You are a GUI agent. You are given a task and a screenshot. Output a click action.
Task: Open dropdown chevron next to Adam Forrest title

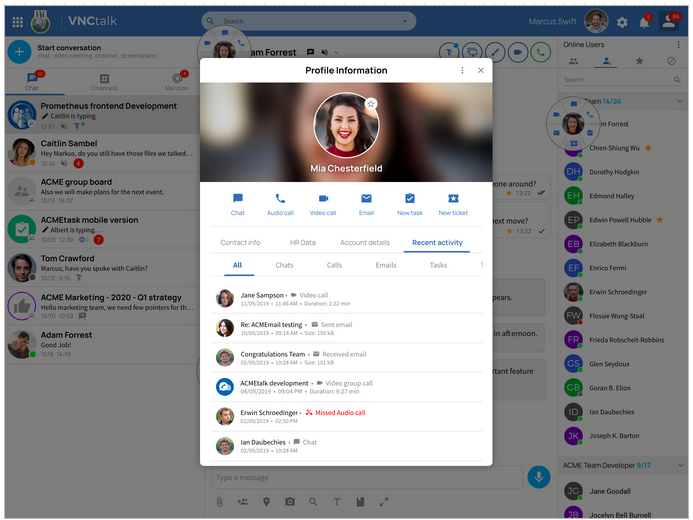pyautogui.click(x=336, y=53)
